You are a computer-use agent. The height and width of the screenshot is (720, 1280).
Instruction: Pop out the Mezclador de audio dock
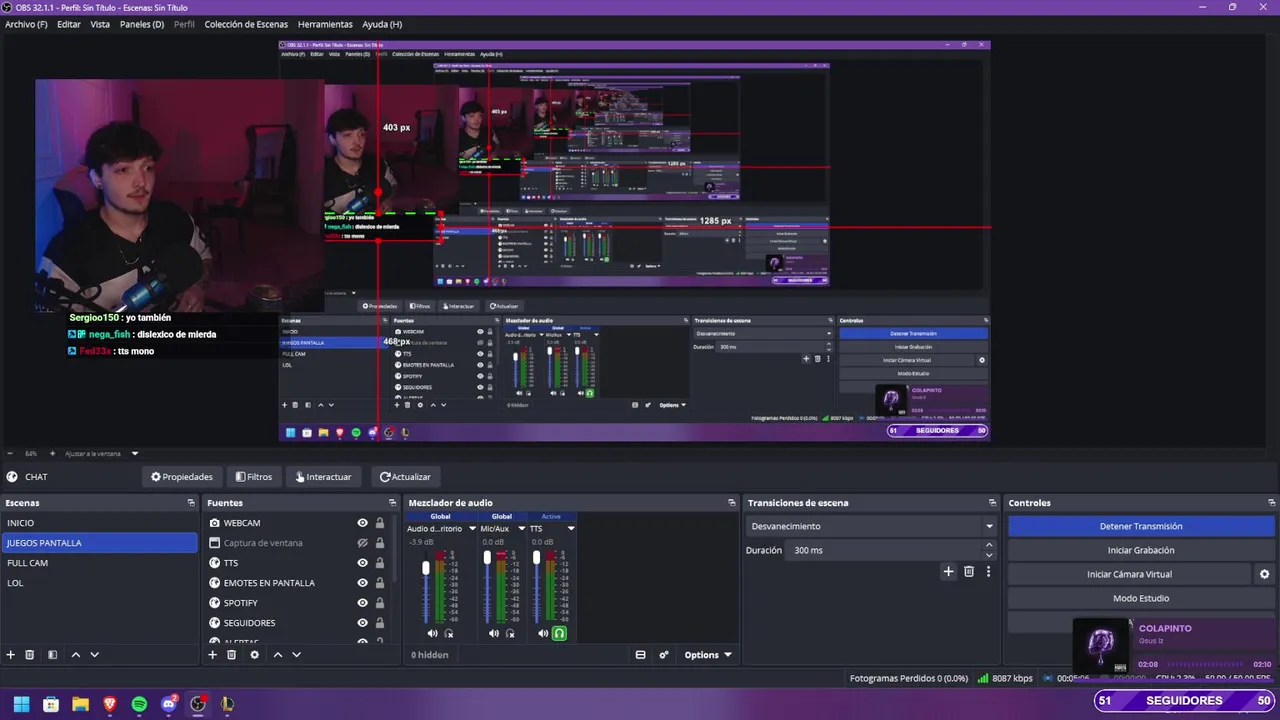731,503
